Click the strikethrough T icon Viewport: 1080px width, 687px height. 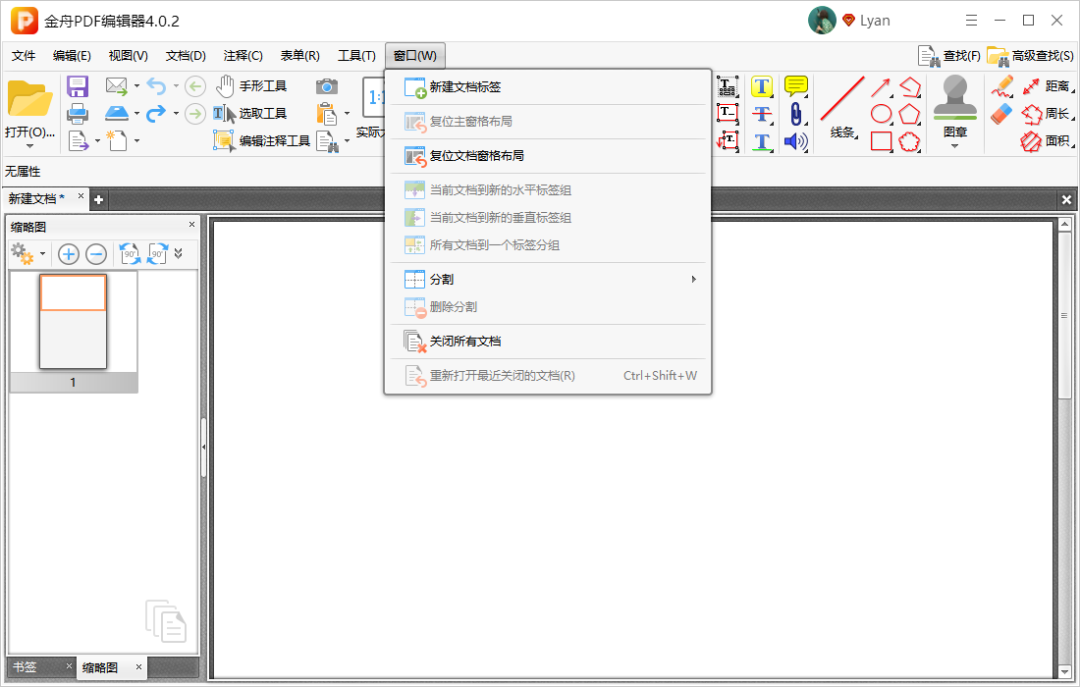point(762,114)
